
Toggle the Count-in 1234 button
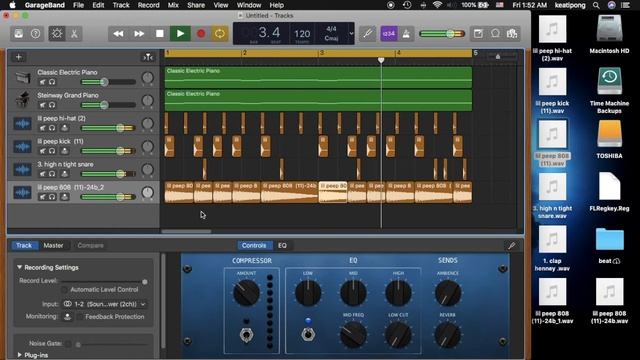(x=389, y=33)
